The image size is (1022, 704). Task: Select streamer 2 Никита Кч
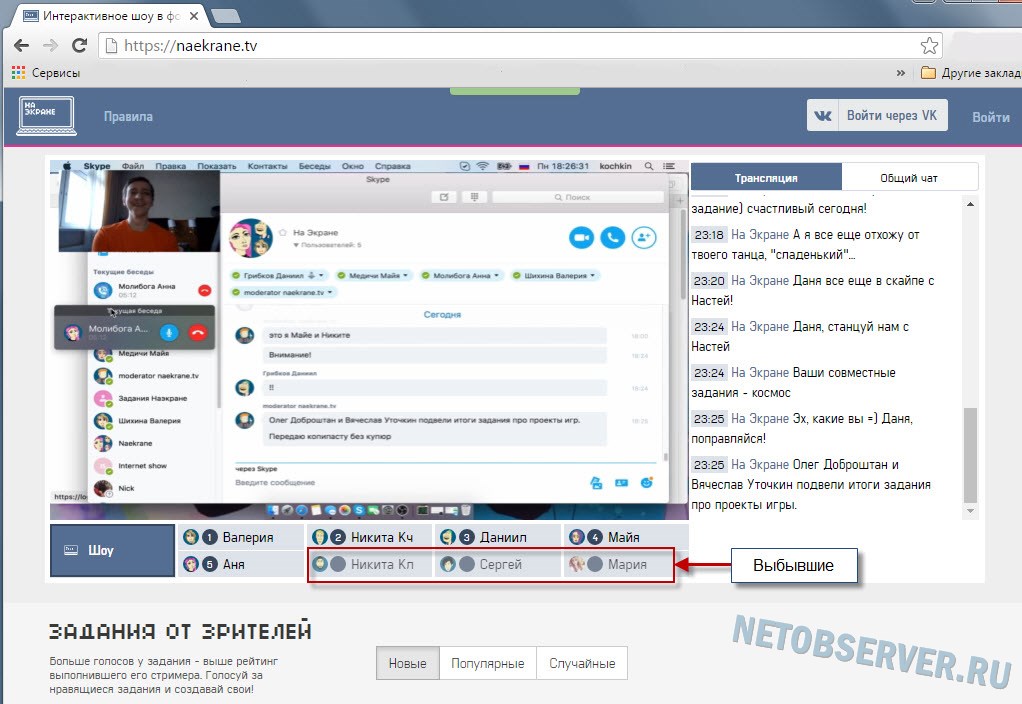(x=370, y=537)
